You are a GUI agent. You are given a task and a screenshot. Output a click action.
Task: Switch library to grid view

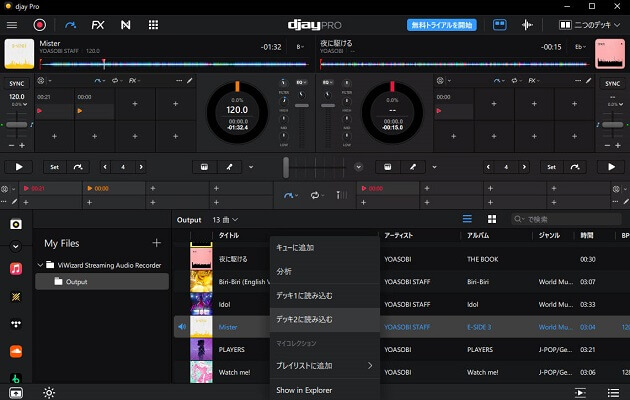point(492,219)
